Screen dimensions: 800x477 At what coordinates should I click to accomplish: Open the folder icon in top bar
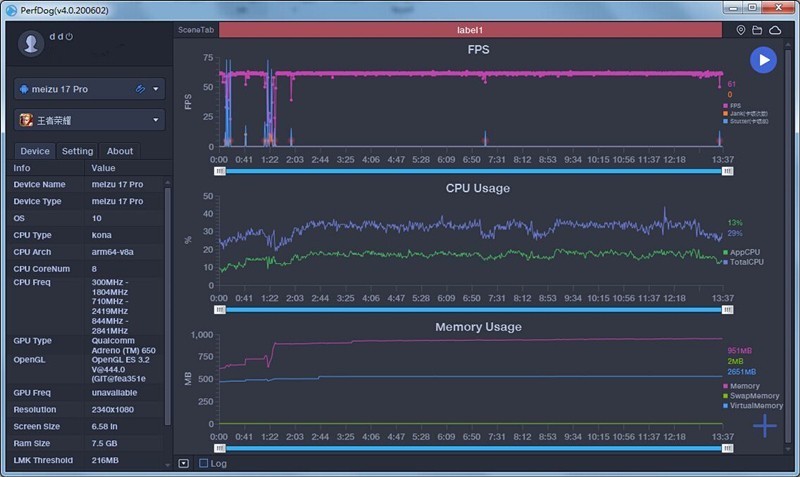(757, 30)
